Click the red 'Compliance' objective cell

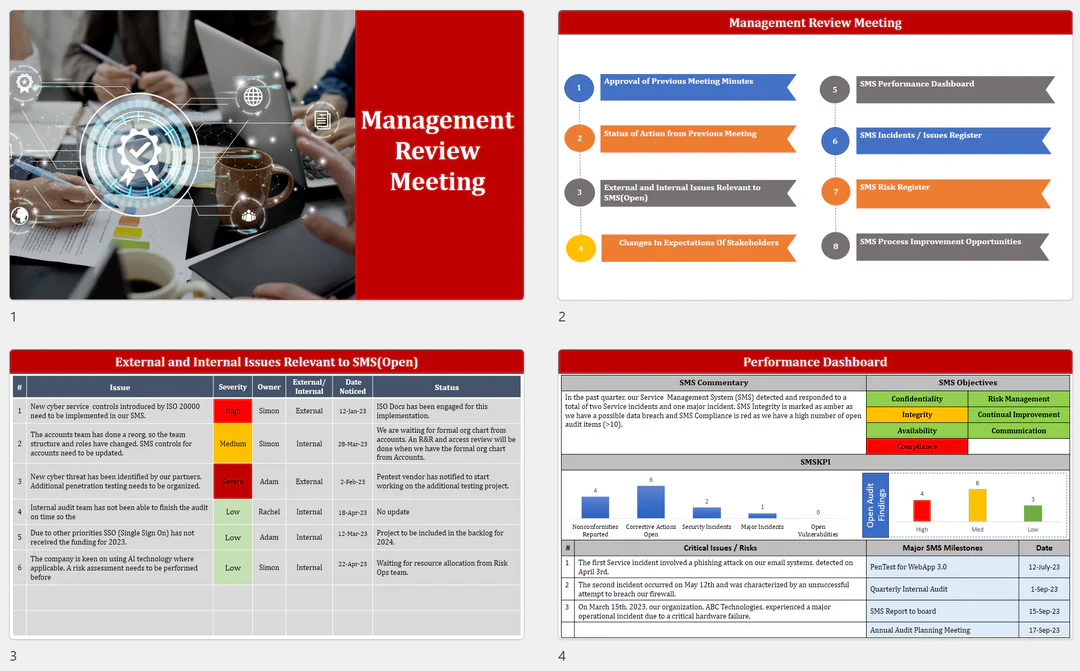point(916,447)
